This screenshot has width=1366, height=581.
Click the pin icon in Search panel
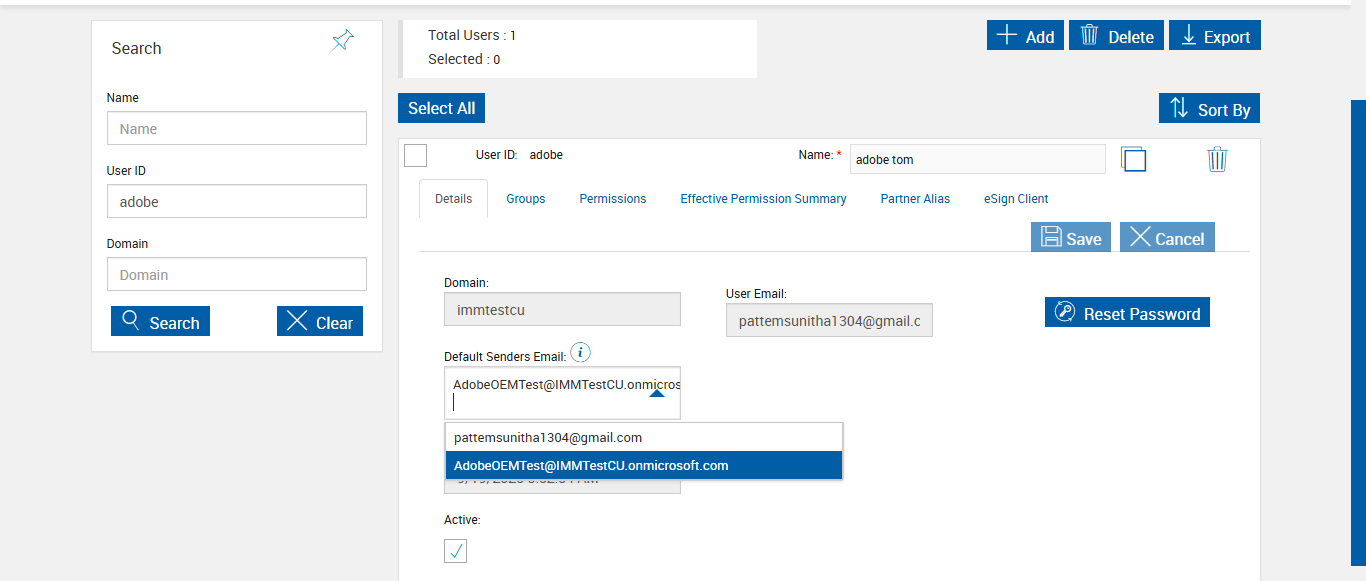tap(343, 41)
